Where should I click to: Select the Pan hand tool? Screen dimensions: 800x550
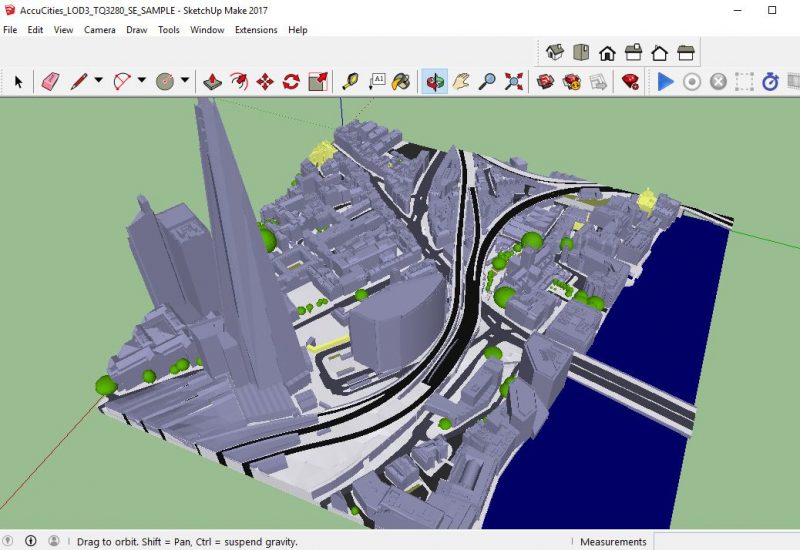click(x=461, y=81)
